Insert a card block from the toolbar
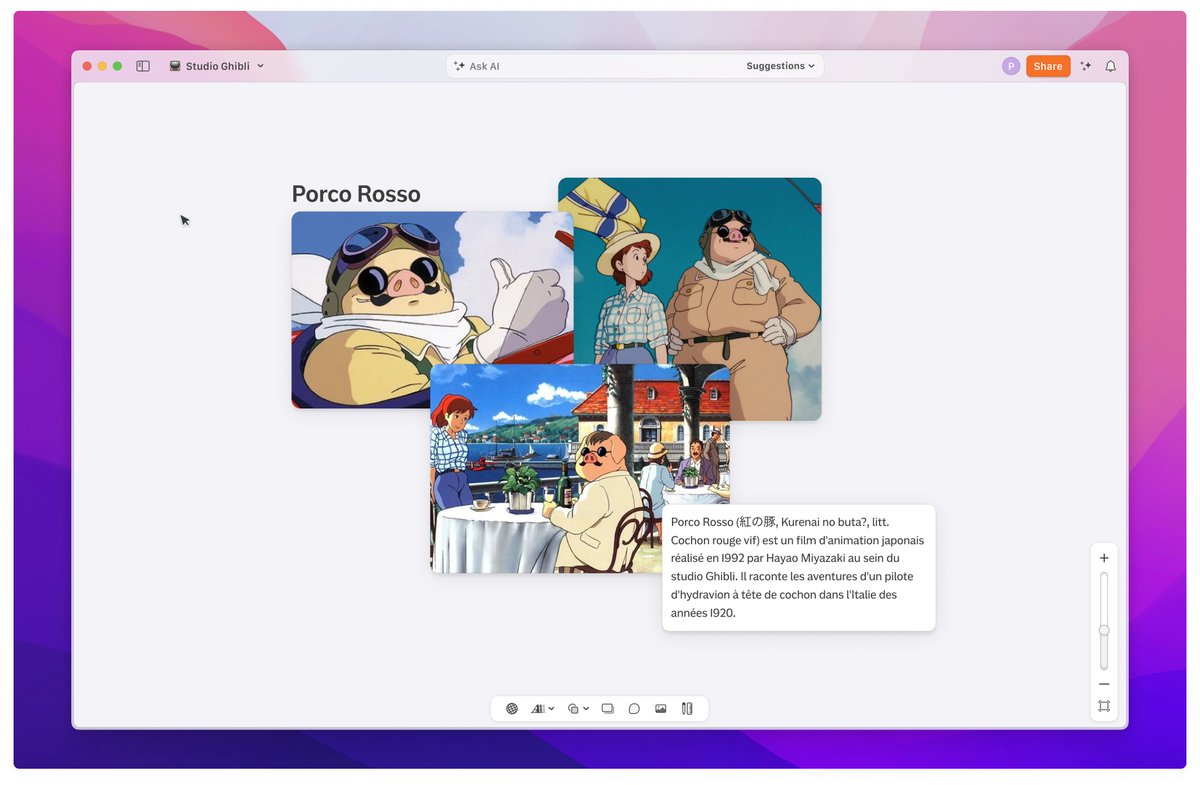 [607, 708]
